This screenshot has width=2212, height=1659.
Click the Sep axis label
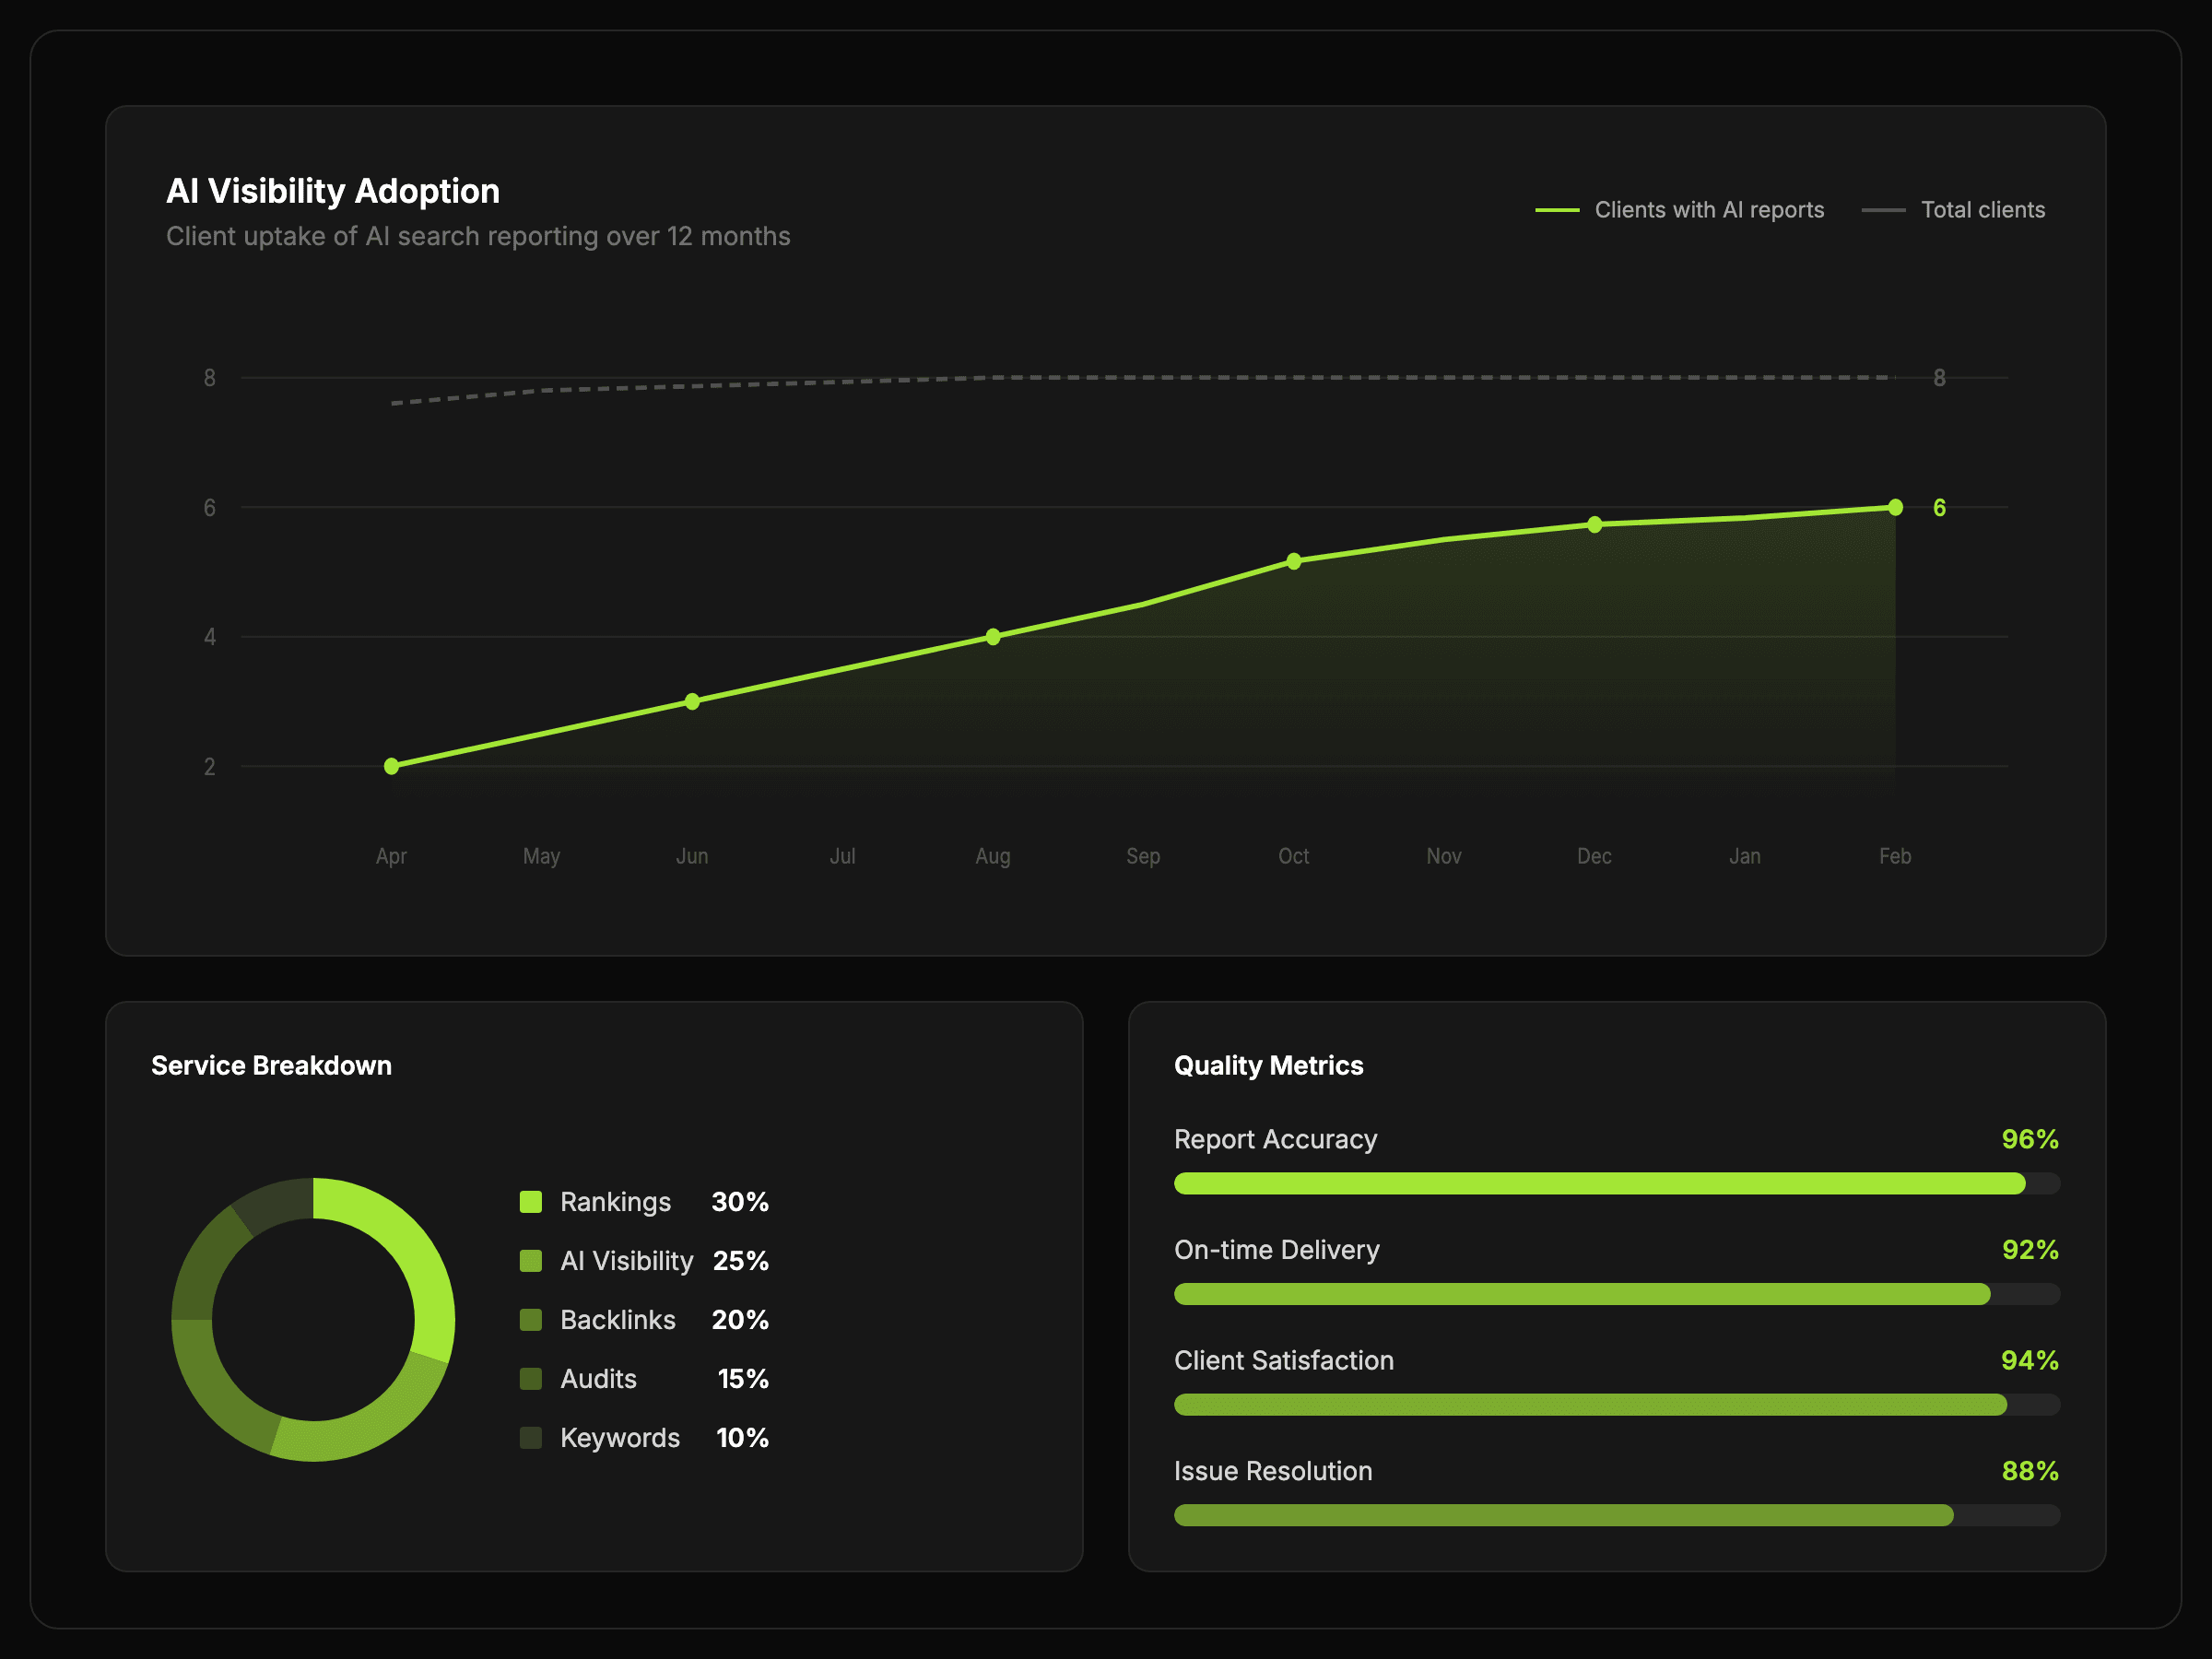[1143, 856]
